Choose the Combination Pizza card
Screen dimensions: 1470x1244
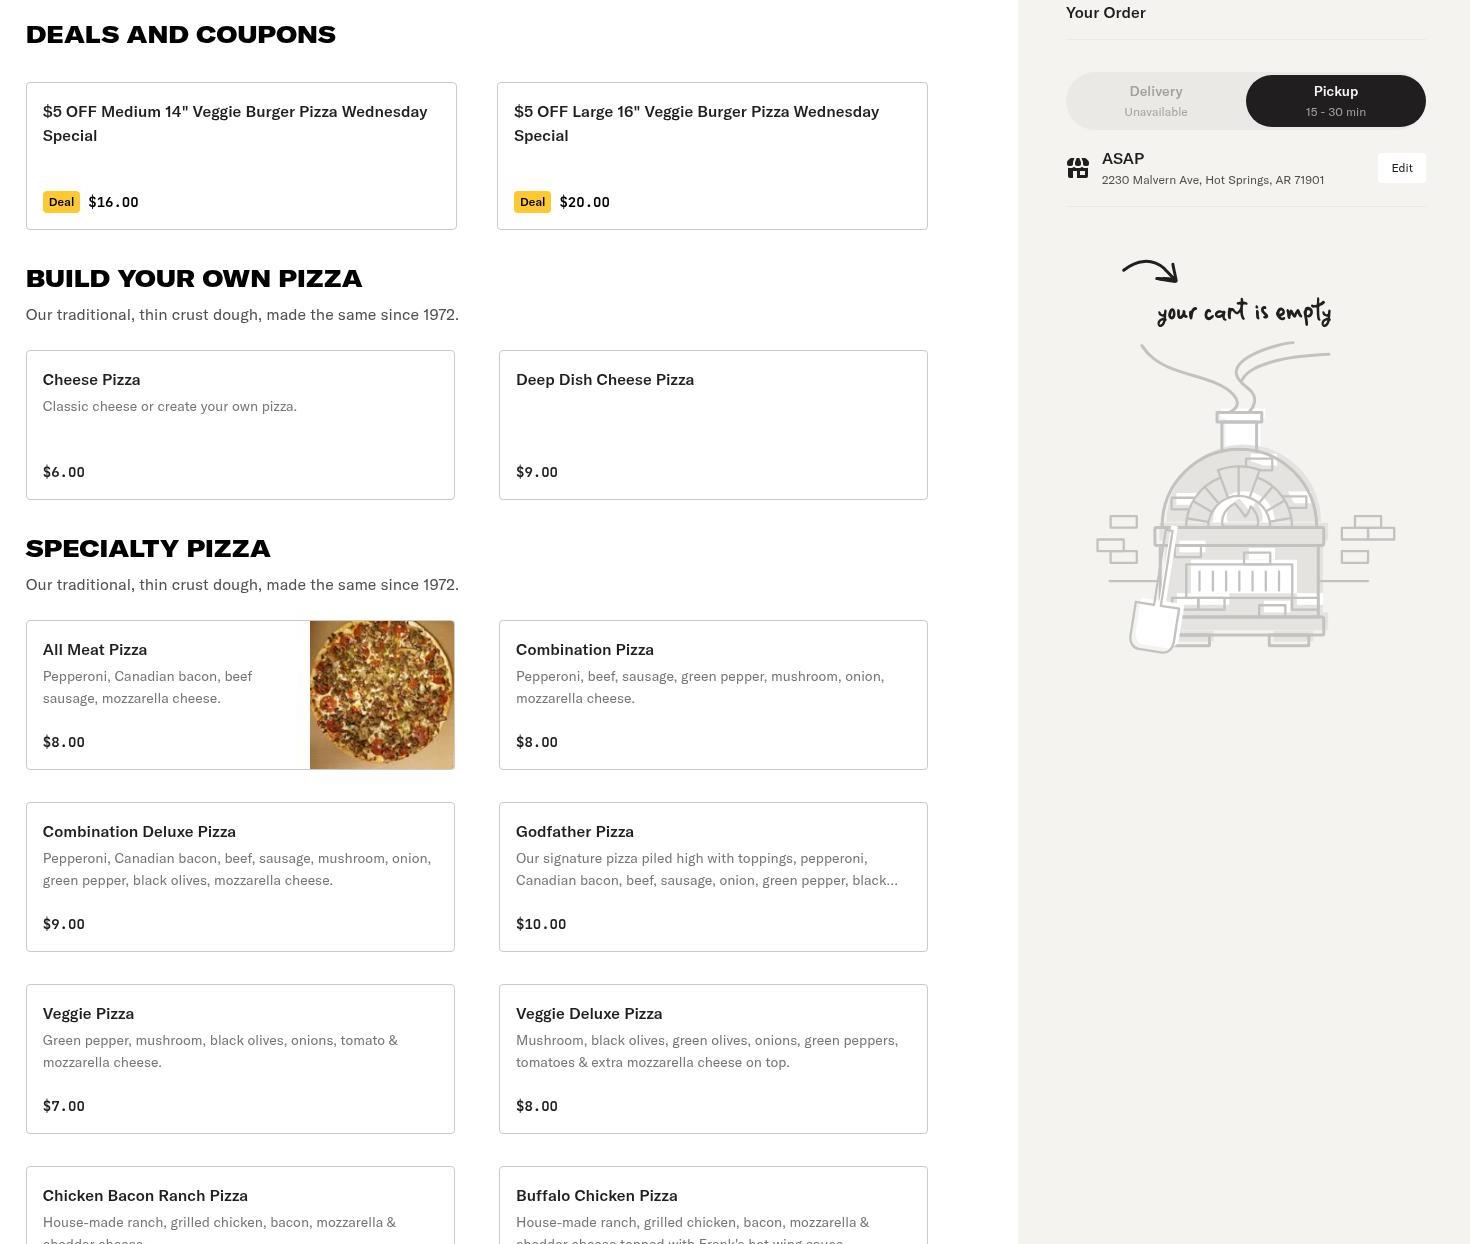[713, 695]
